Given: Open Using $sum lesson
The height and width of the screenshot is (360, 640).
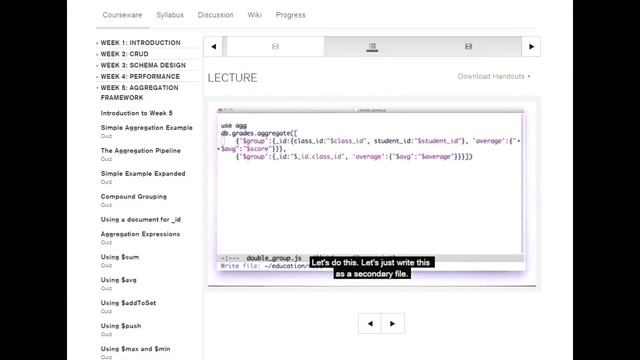Looking at the screenshot, I should (120, 257).
